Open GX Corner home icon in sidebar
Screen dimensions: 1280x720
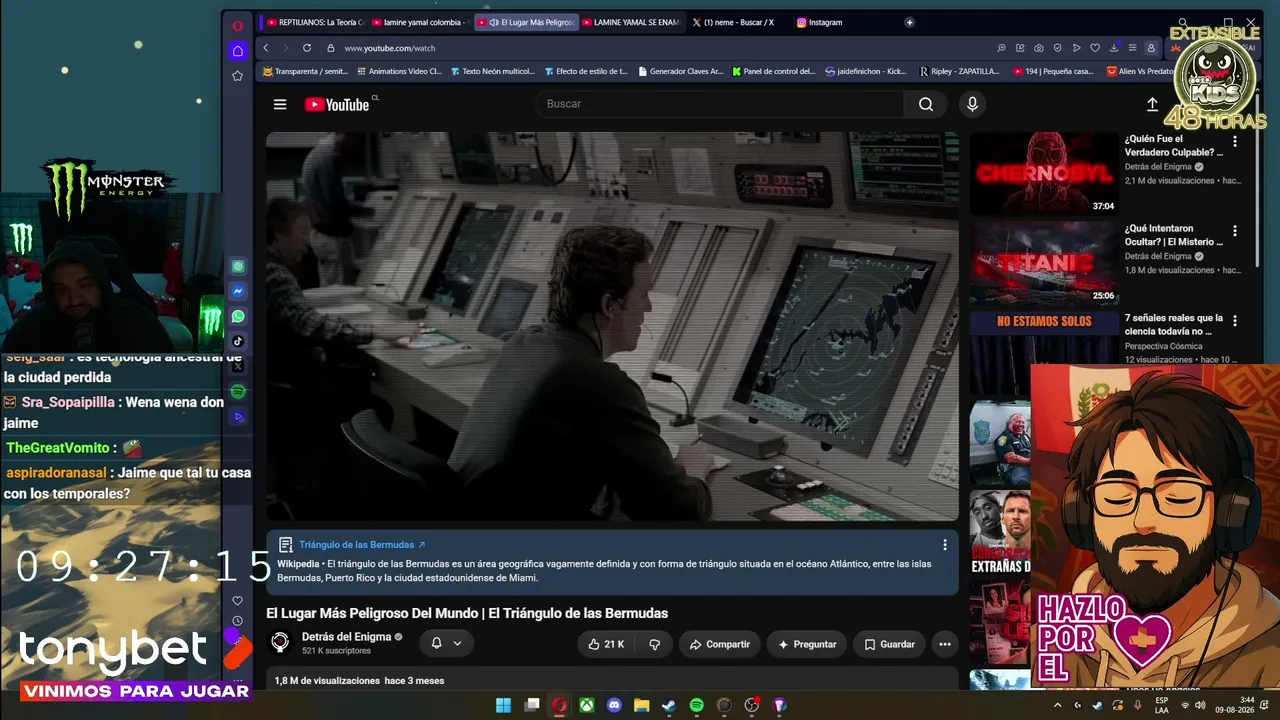click(237, 51)
